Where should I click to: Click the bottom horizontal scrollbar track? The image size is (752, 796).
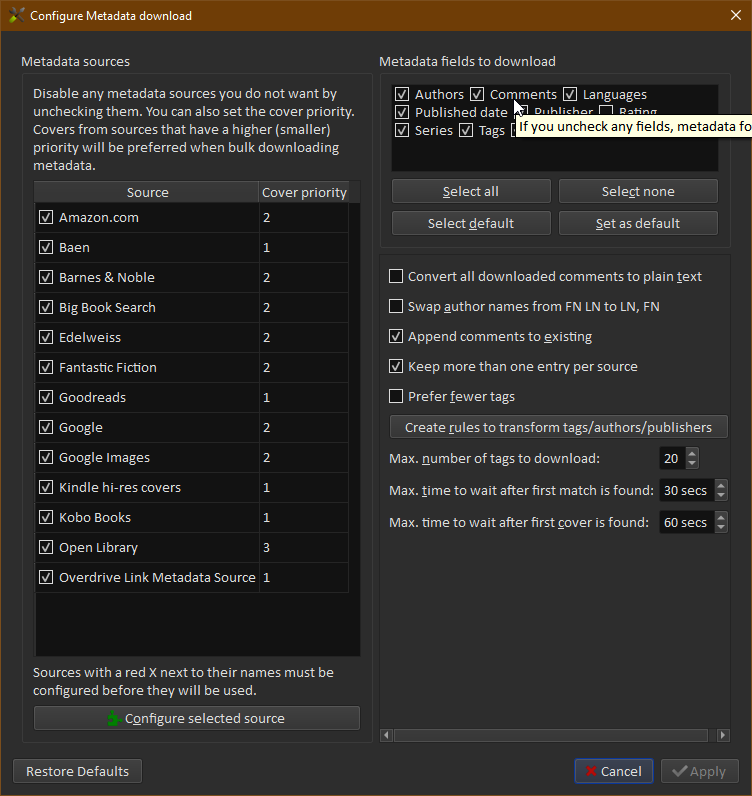551,735
